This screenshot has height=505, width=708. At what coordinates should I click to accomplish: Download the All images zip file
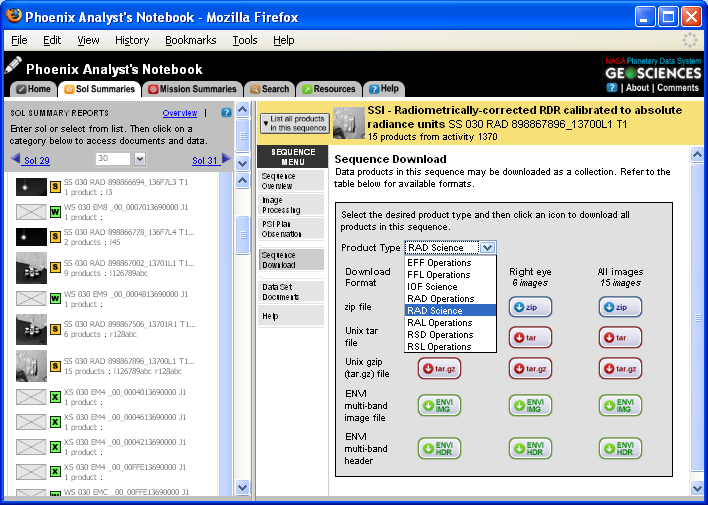coord(620,308)
